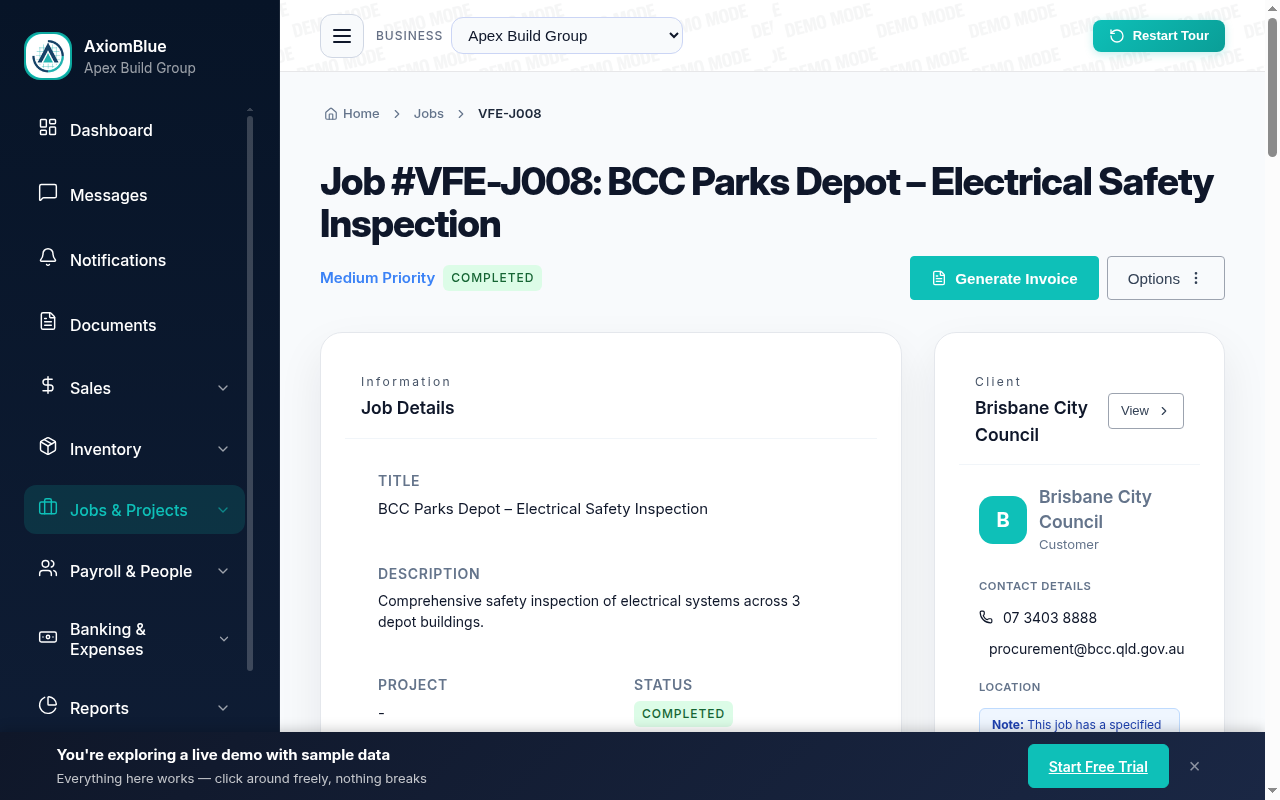Go to Home breadcrumb link
The image size is (1280, 800).
pyautogui.click(x=352, y=114)
